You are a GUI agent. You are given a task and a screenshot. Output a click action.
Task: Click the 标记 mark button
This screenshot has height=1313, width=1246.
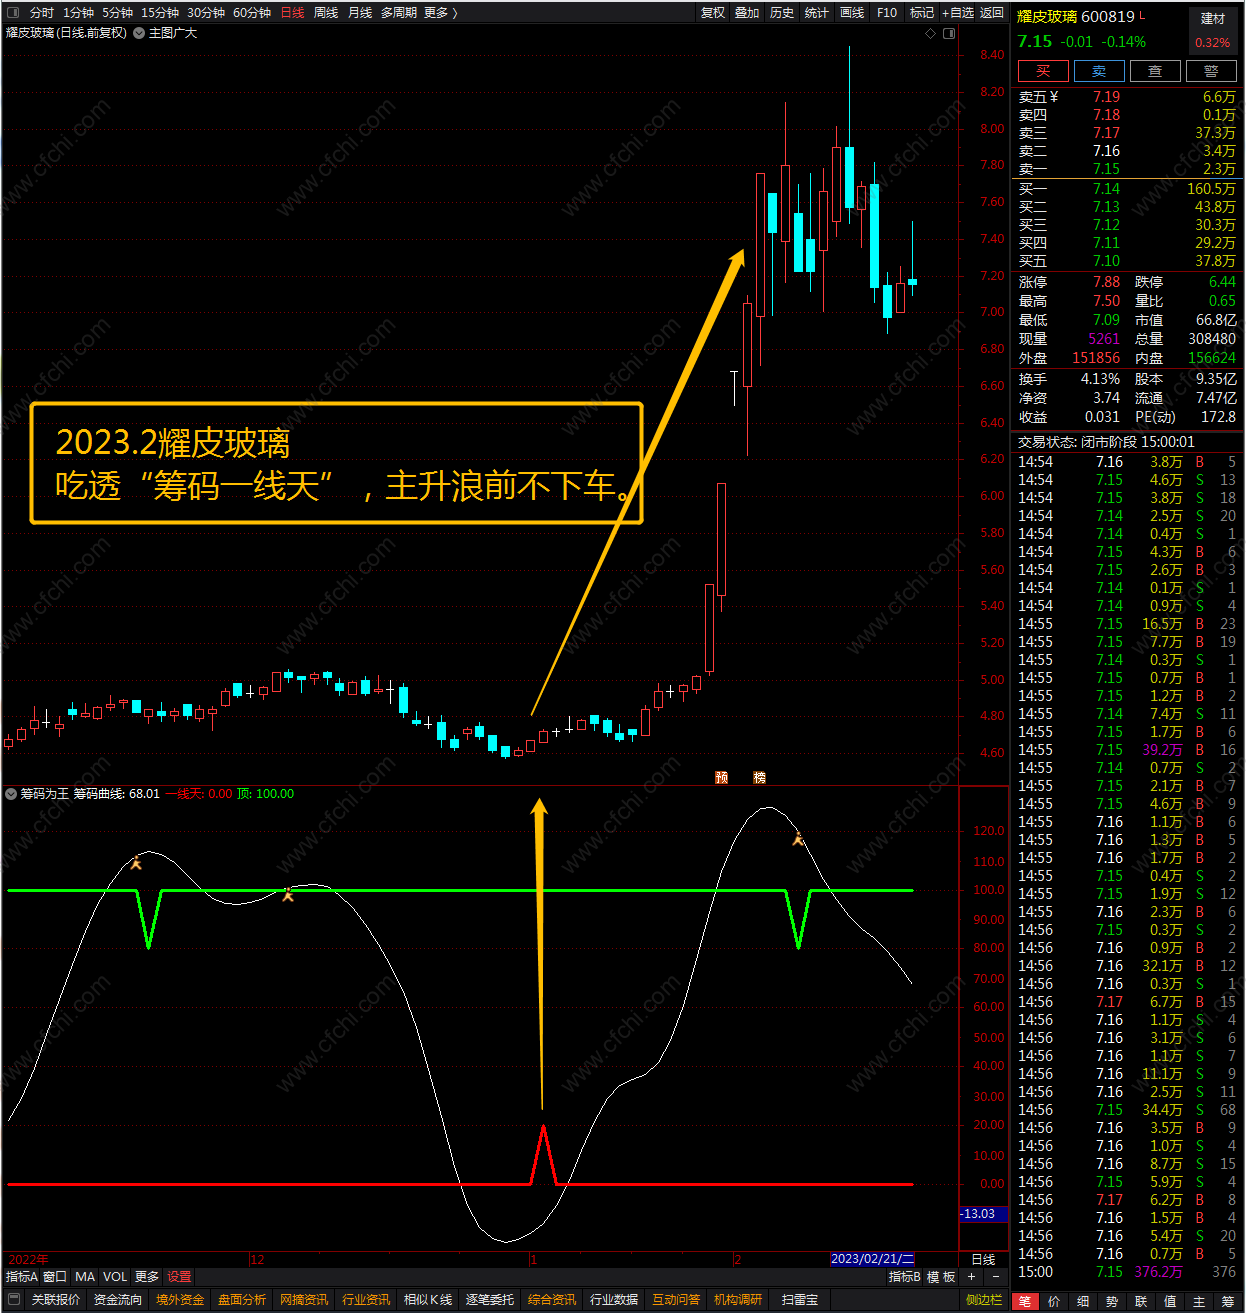pos(922,13)
